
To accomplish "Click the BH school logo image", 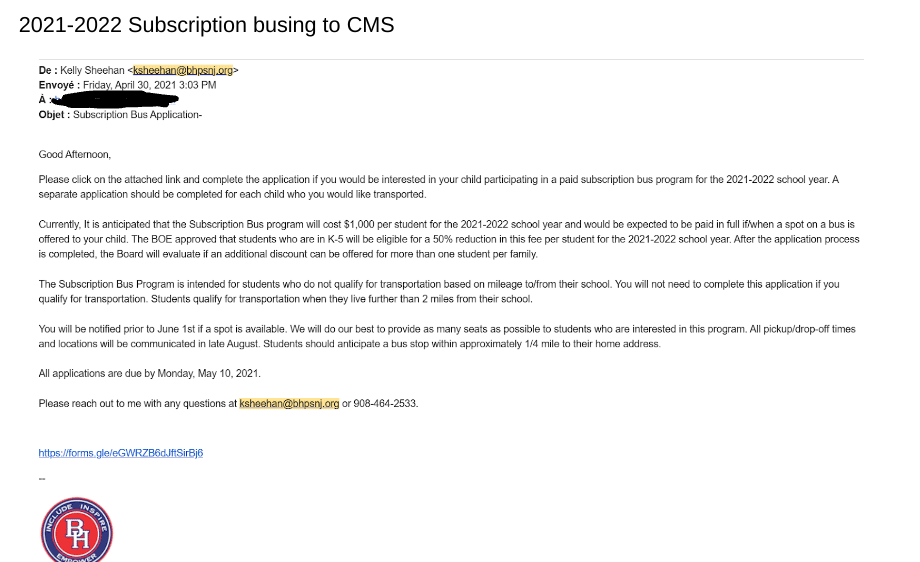I will coord(76,531).
